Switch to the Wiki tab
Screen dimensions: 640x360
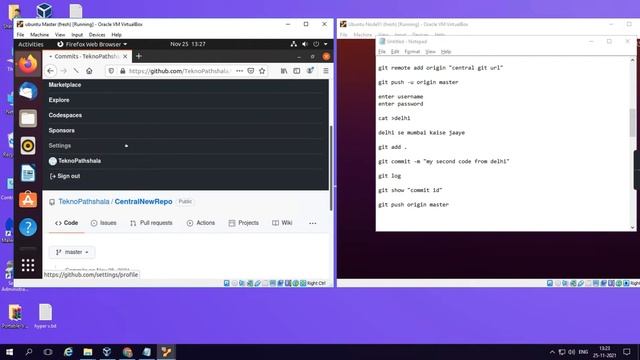(282, 223)
